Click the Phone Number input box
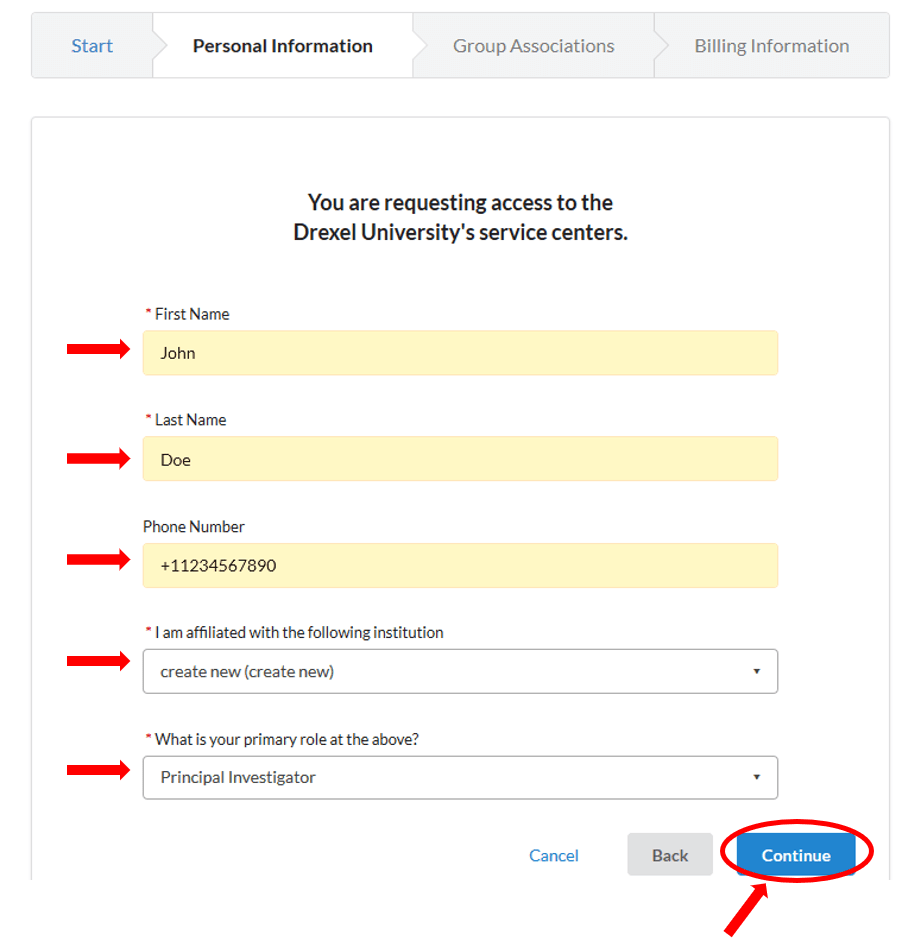Screen dimensions: 921x938 (x=460, y=566)
